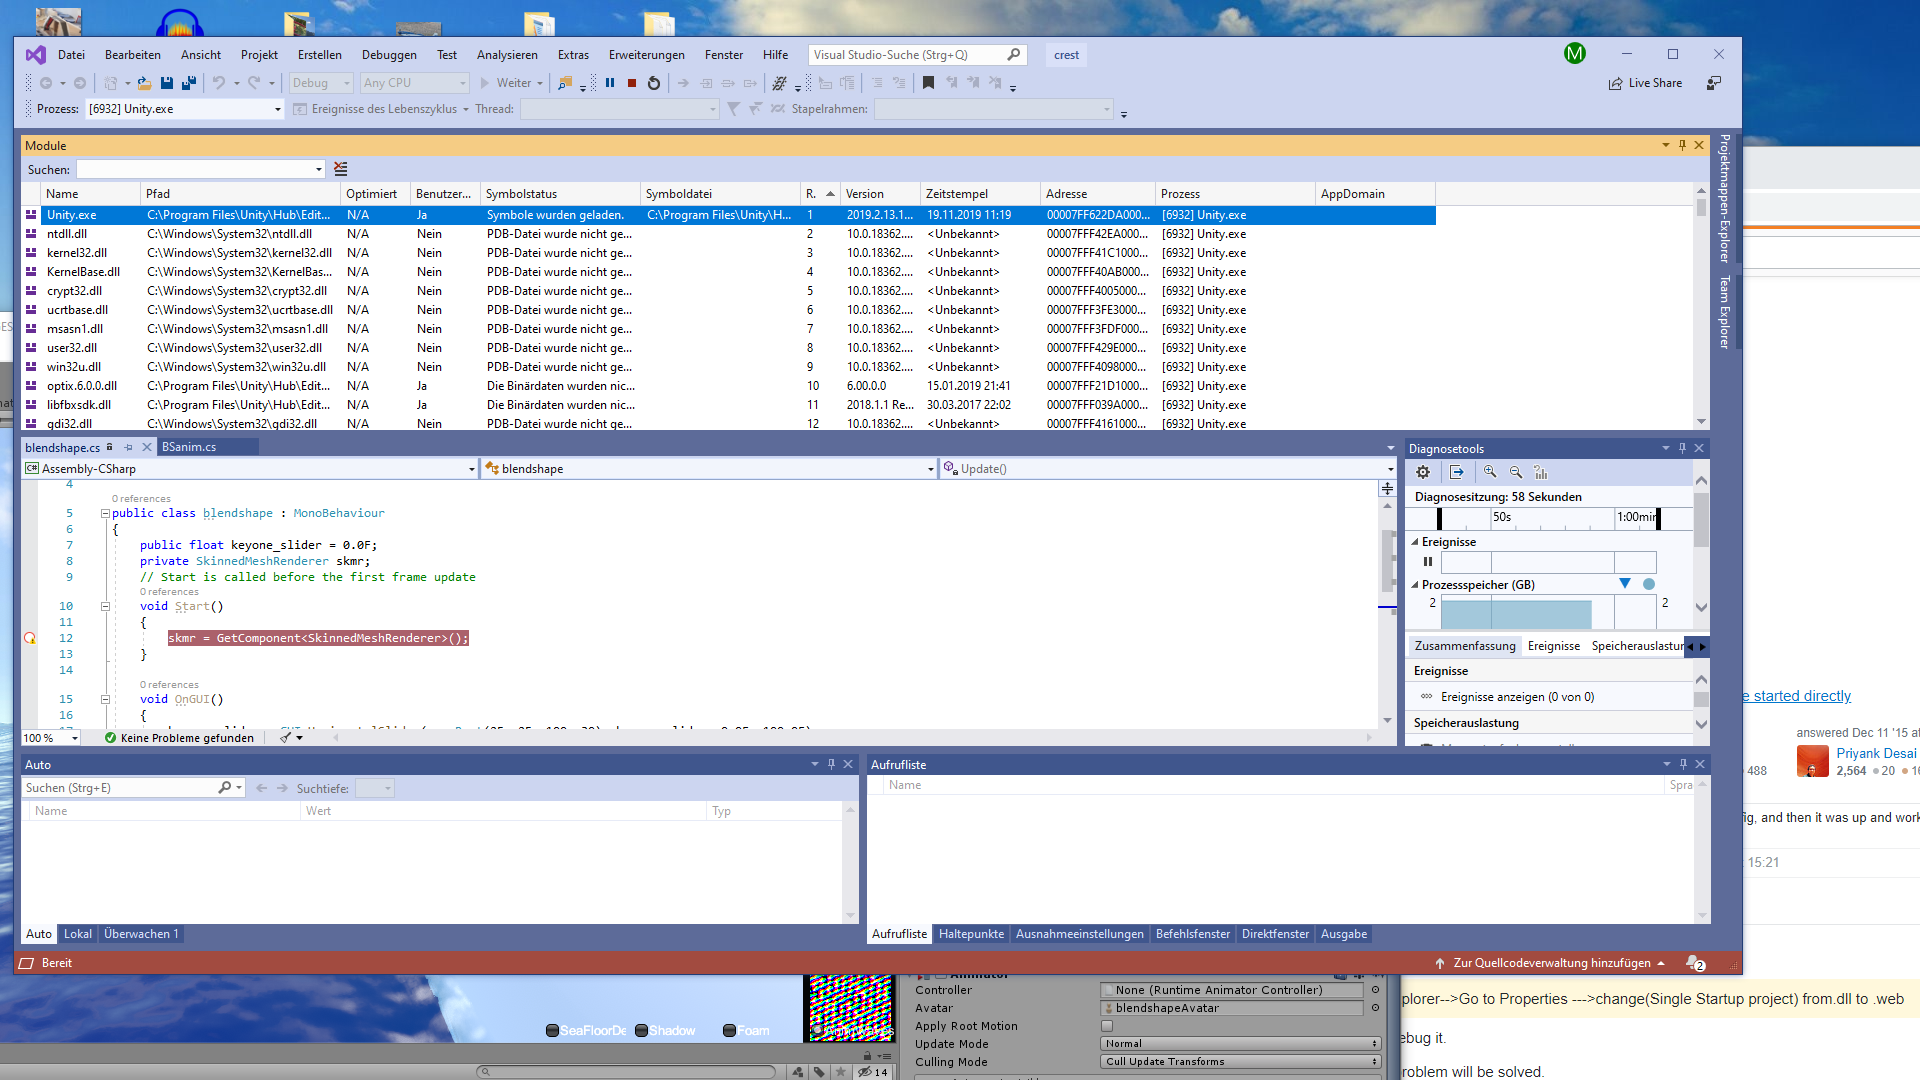Collapse the Prozessspeicher (GB) section

(x=1413, y=584)
